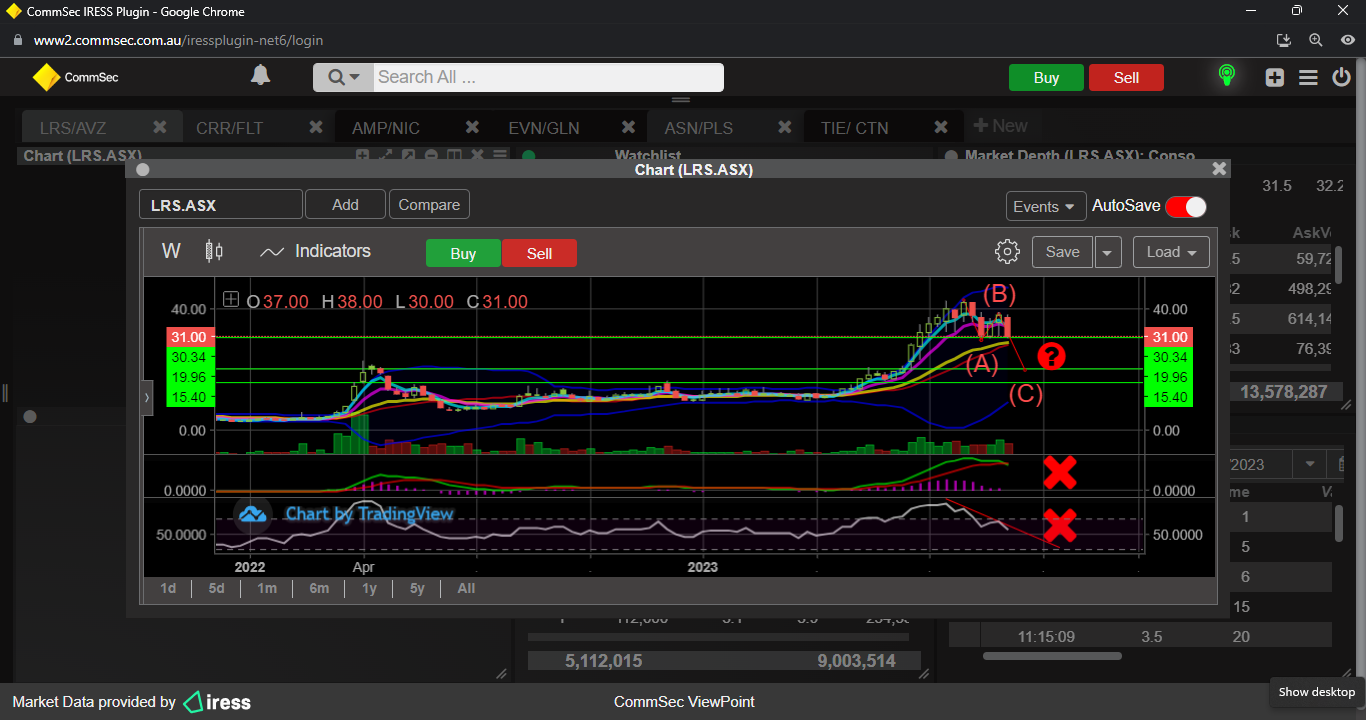Viewport: 1366px width, 720px height.
Task: Close the Chart (LRS.ASX) popup window
Action: tap(1218, 170)
